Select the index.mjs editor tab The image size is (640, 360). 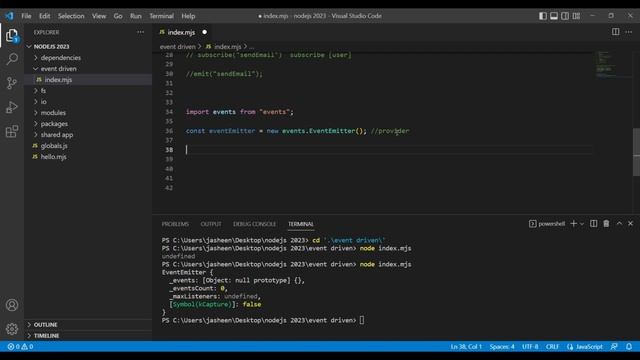coord(181,32)
